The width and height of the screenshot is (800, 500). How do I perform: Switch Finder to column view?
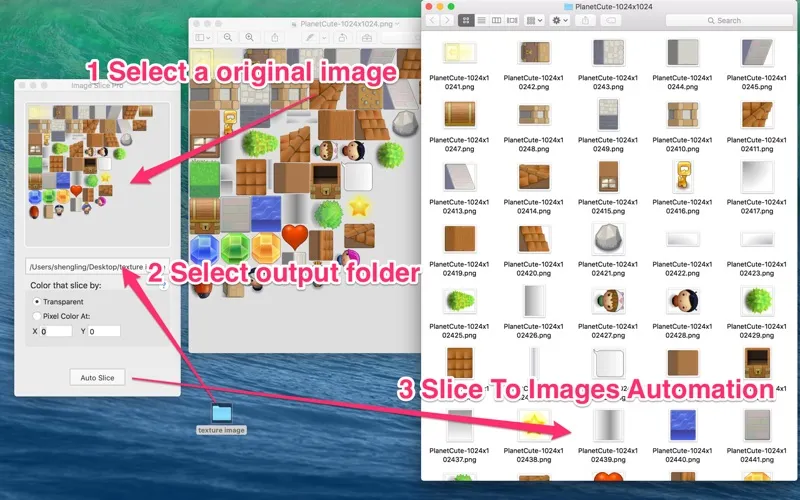pos(496,20)
